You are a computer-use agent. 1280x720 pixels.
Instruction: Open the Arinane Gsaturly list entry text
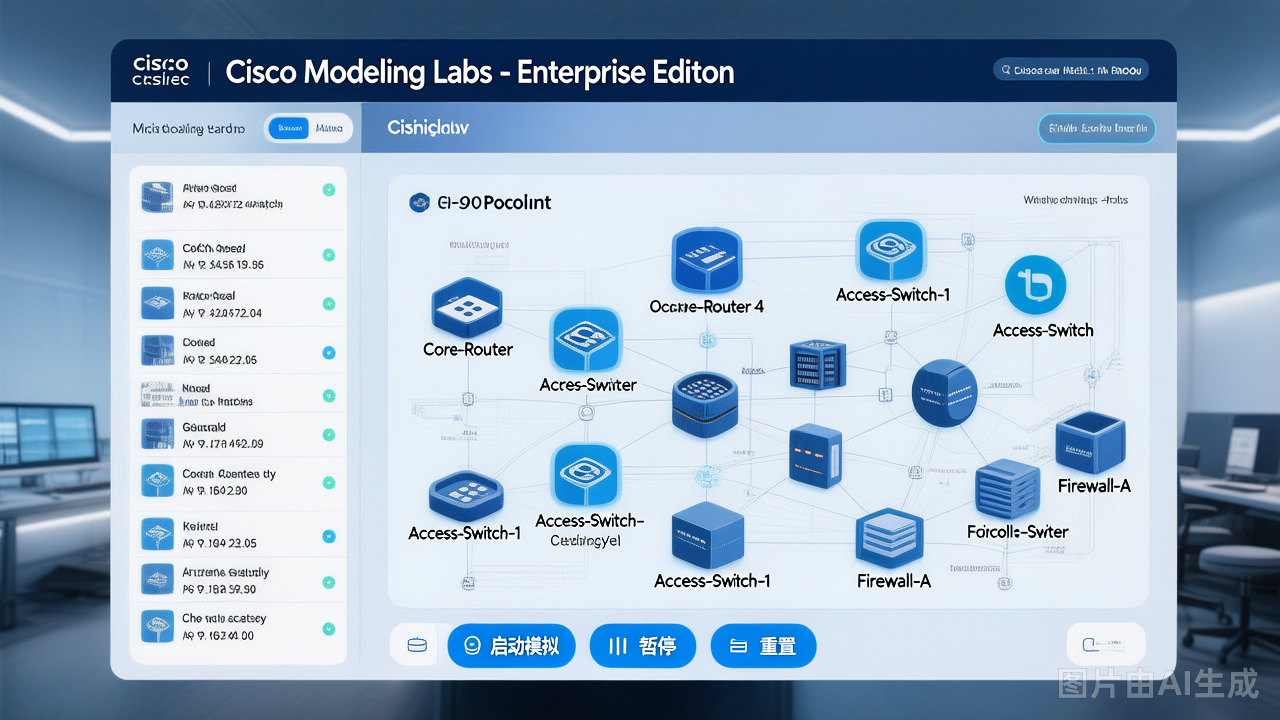pyautogui.click(x=225, y=581)
